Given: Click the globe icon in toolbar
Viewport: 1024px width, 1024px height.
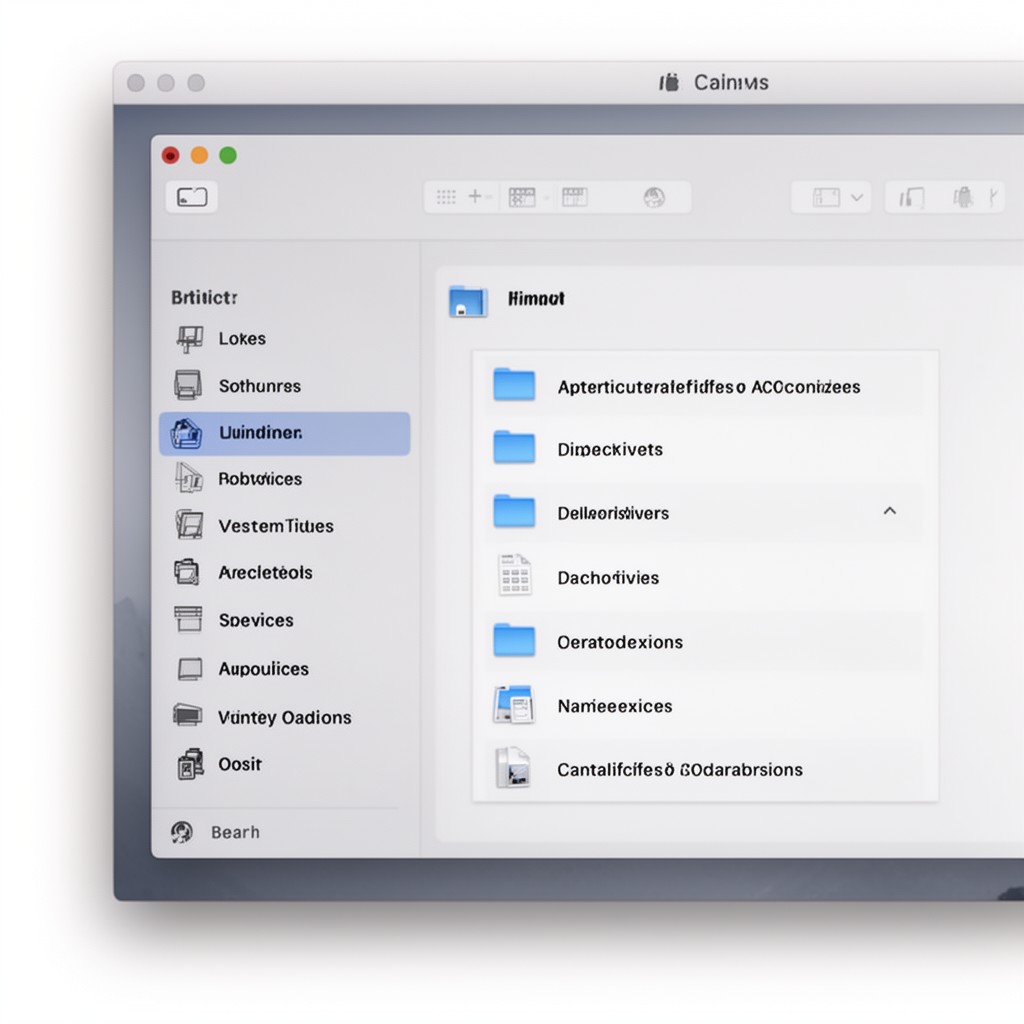Looking at the screenshot, I should coord(654,197).
